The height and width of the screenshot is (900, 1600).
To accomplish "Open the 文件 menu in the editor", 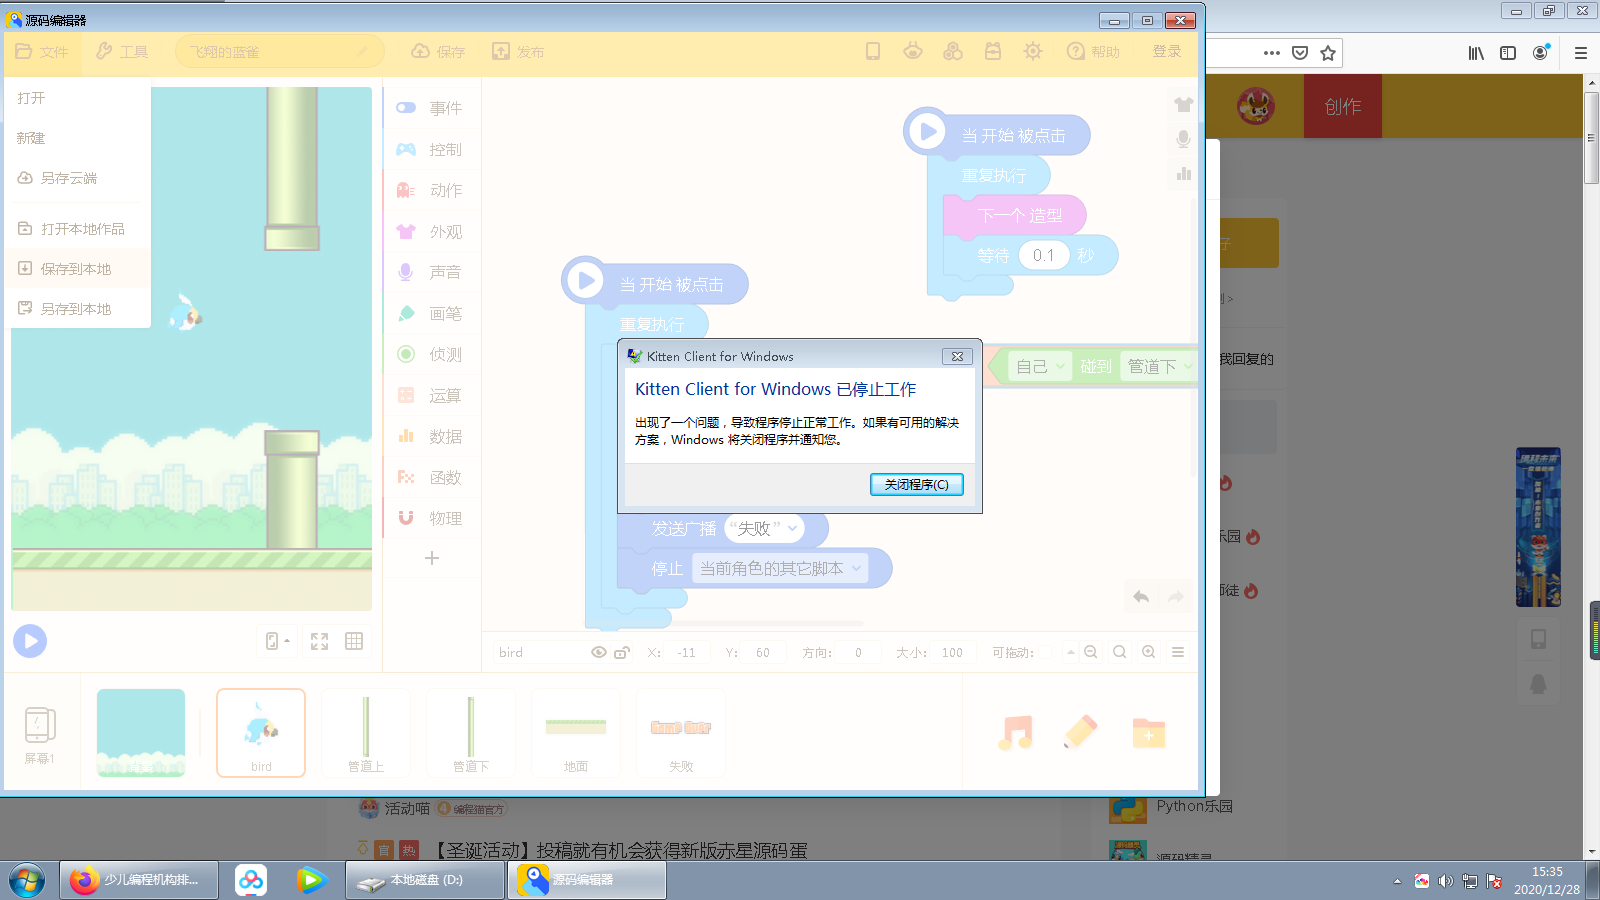I will [x=42, y=51].
